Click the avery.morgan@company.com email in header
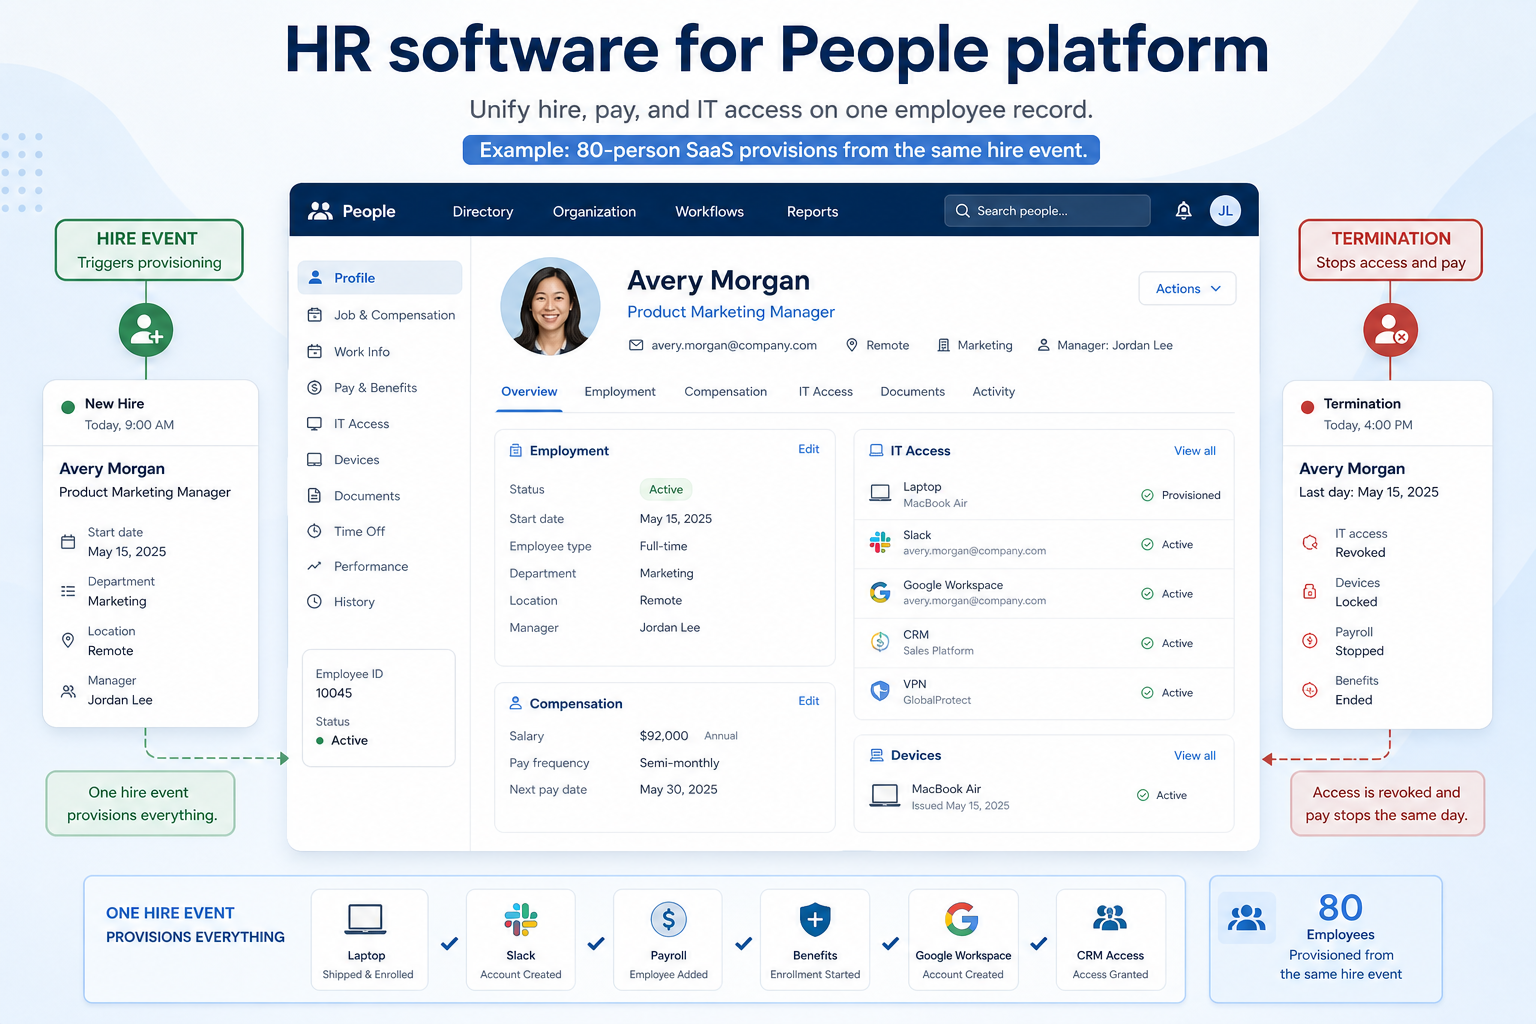Screen dimensions: 1536x1024 click(x=734, y=346)
